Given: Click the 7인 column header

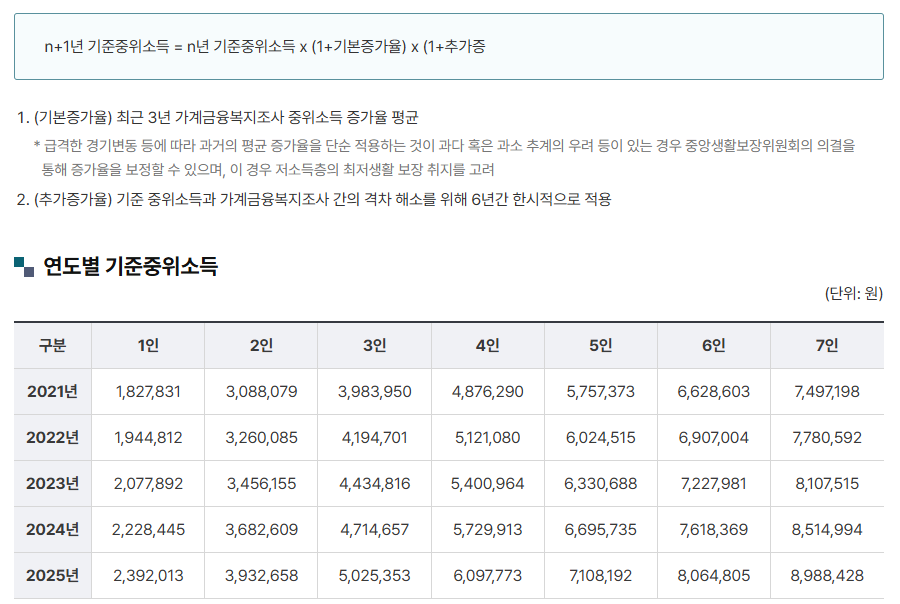Looking at the screenshot, I should point(826,344).
